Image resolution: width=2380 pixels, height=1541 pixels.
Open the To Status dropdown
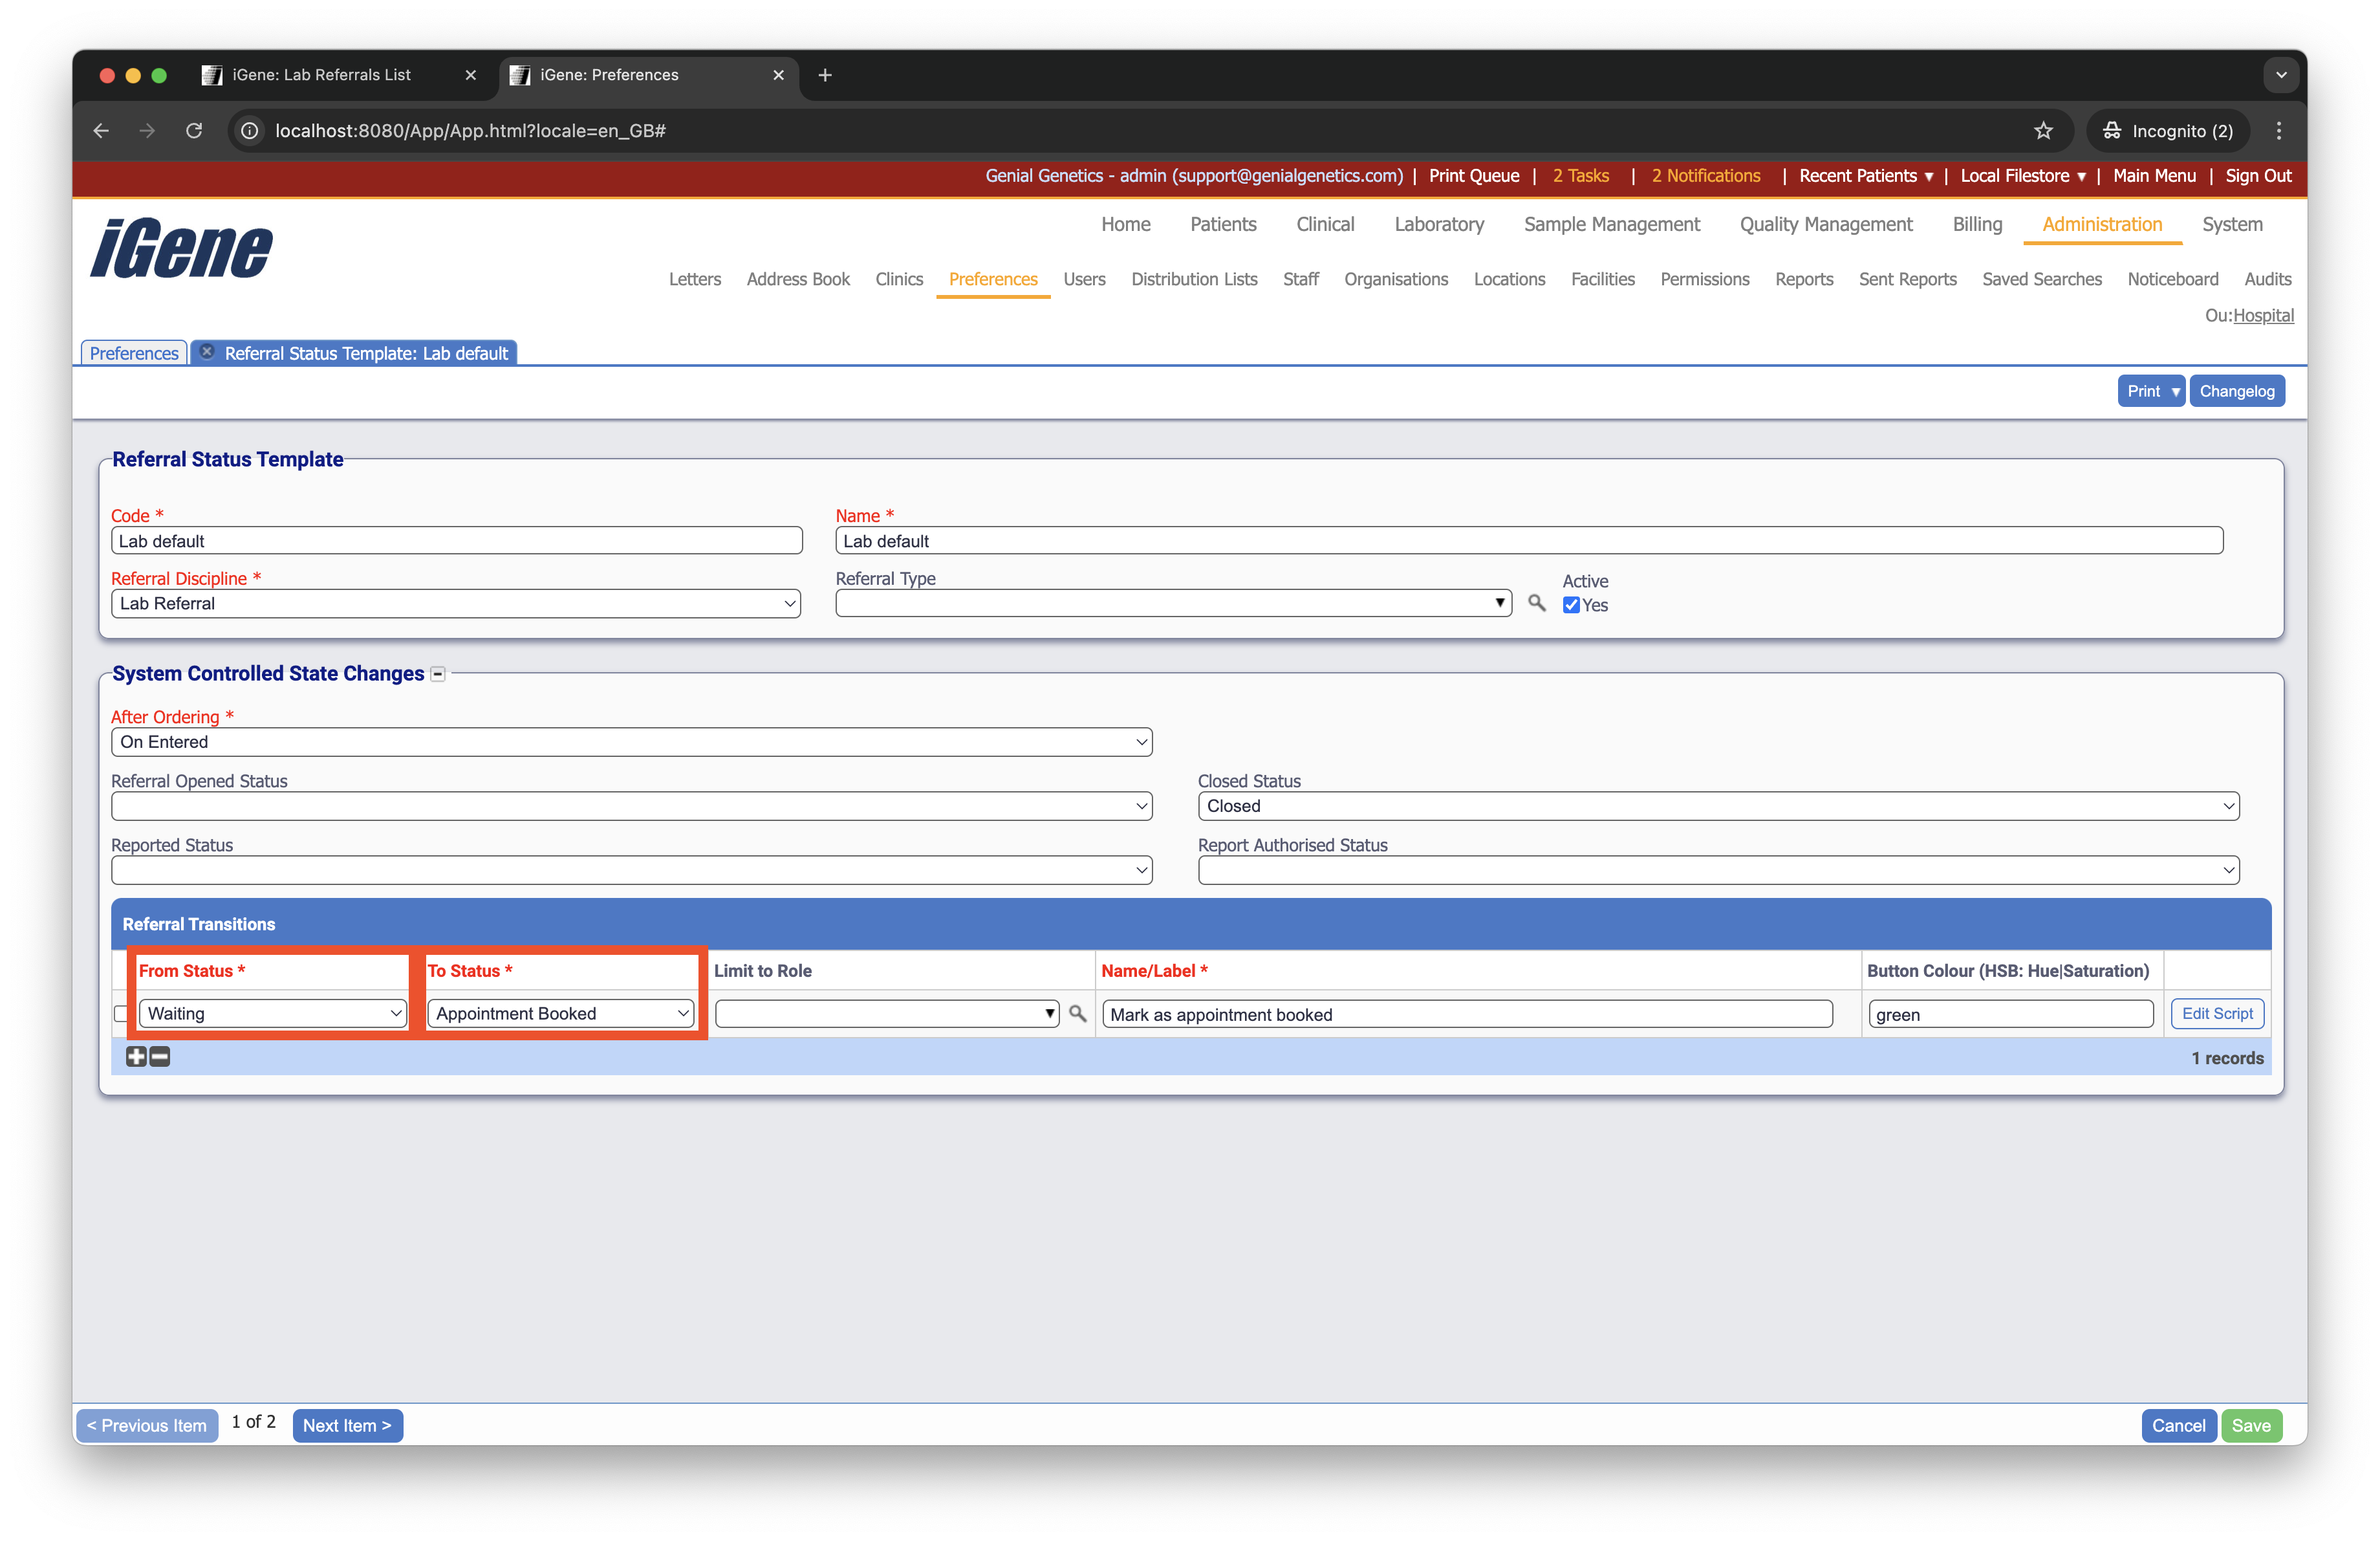(x=561, y=1013)
